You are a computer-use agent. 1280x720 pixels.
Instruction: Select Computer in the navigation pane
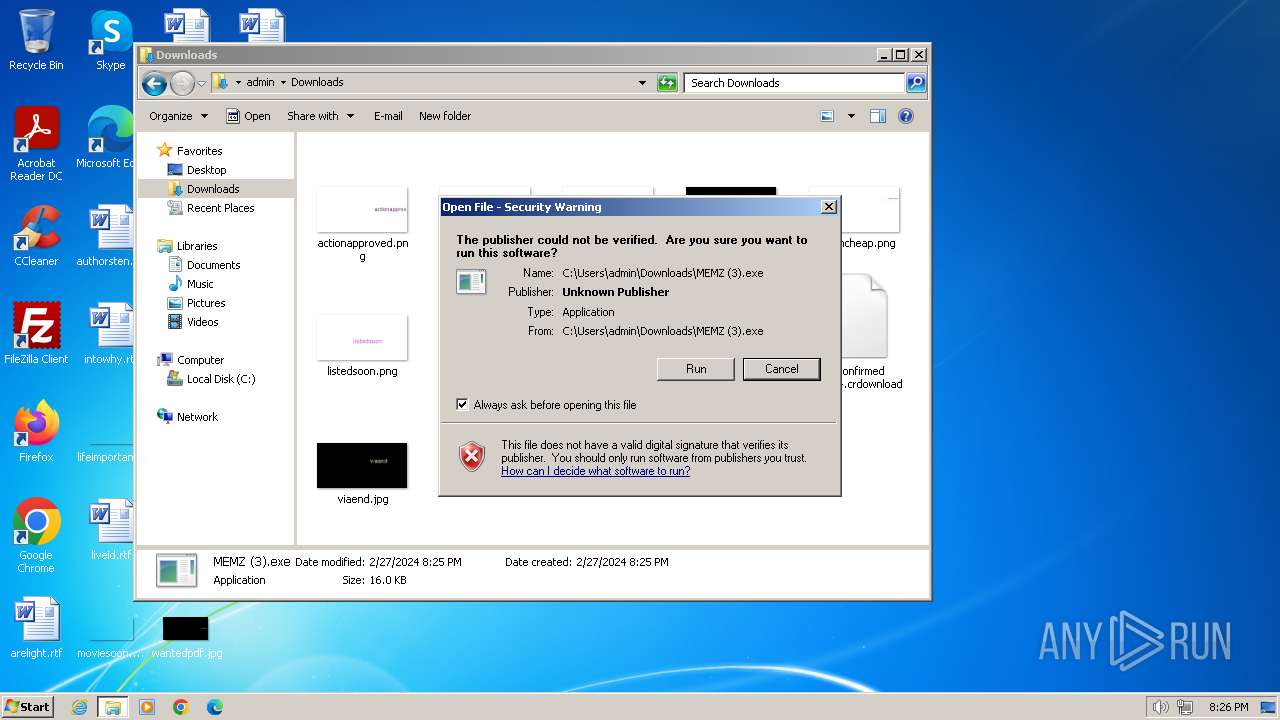[x=200, y=360]
